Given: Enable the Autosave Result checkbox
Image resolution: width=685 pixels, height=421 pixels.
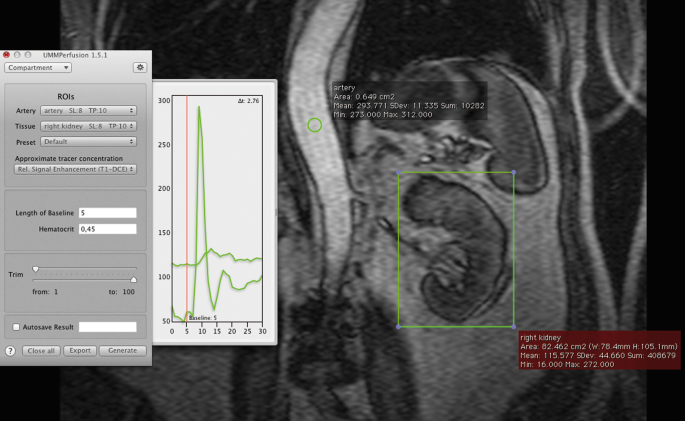Looking at the screenshot, I should [16, 327].
